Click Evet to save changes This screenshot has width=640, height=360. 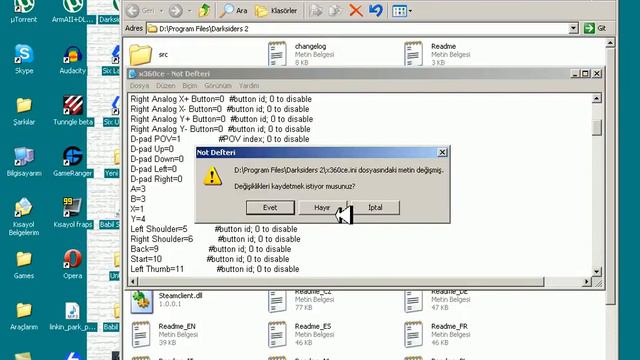pyautogui.click(x=270, y=207)
